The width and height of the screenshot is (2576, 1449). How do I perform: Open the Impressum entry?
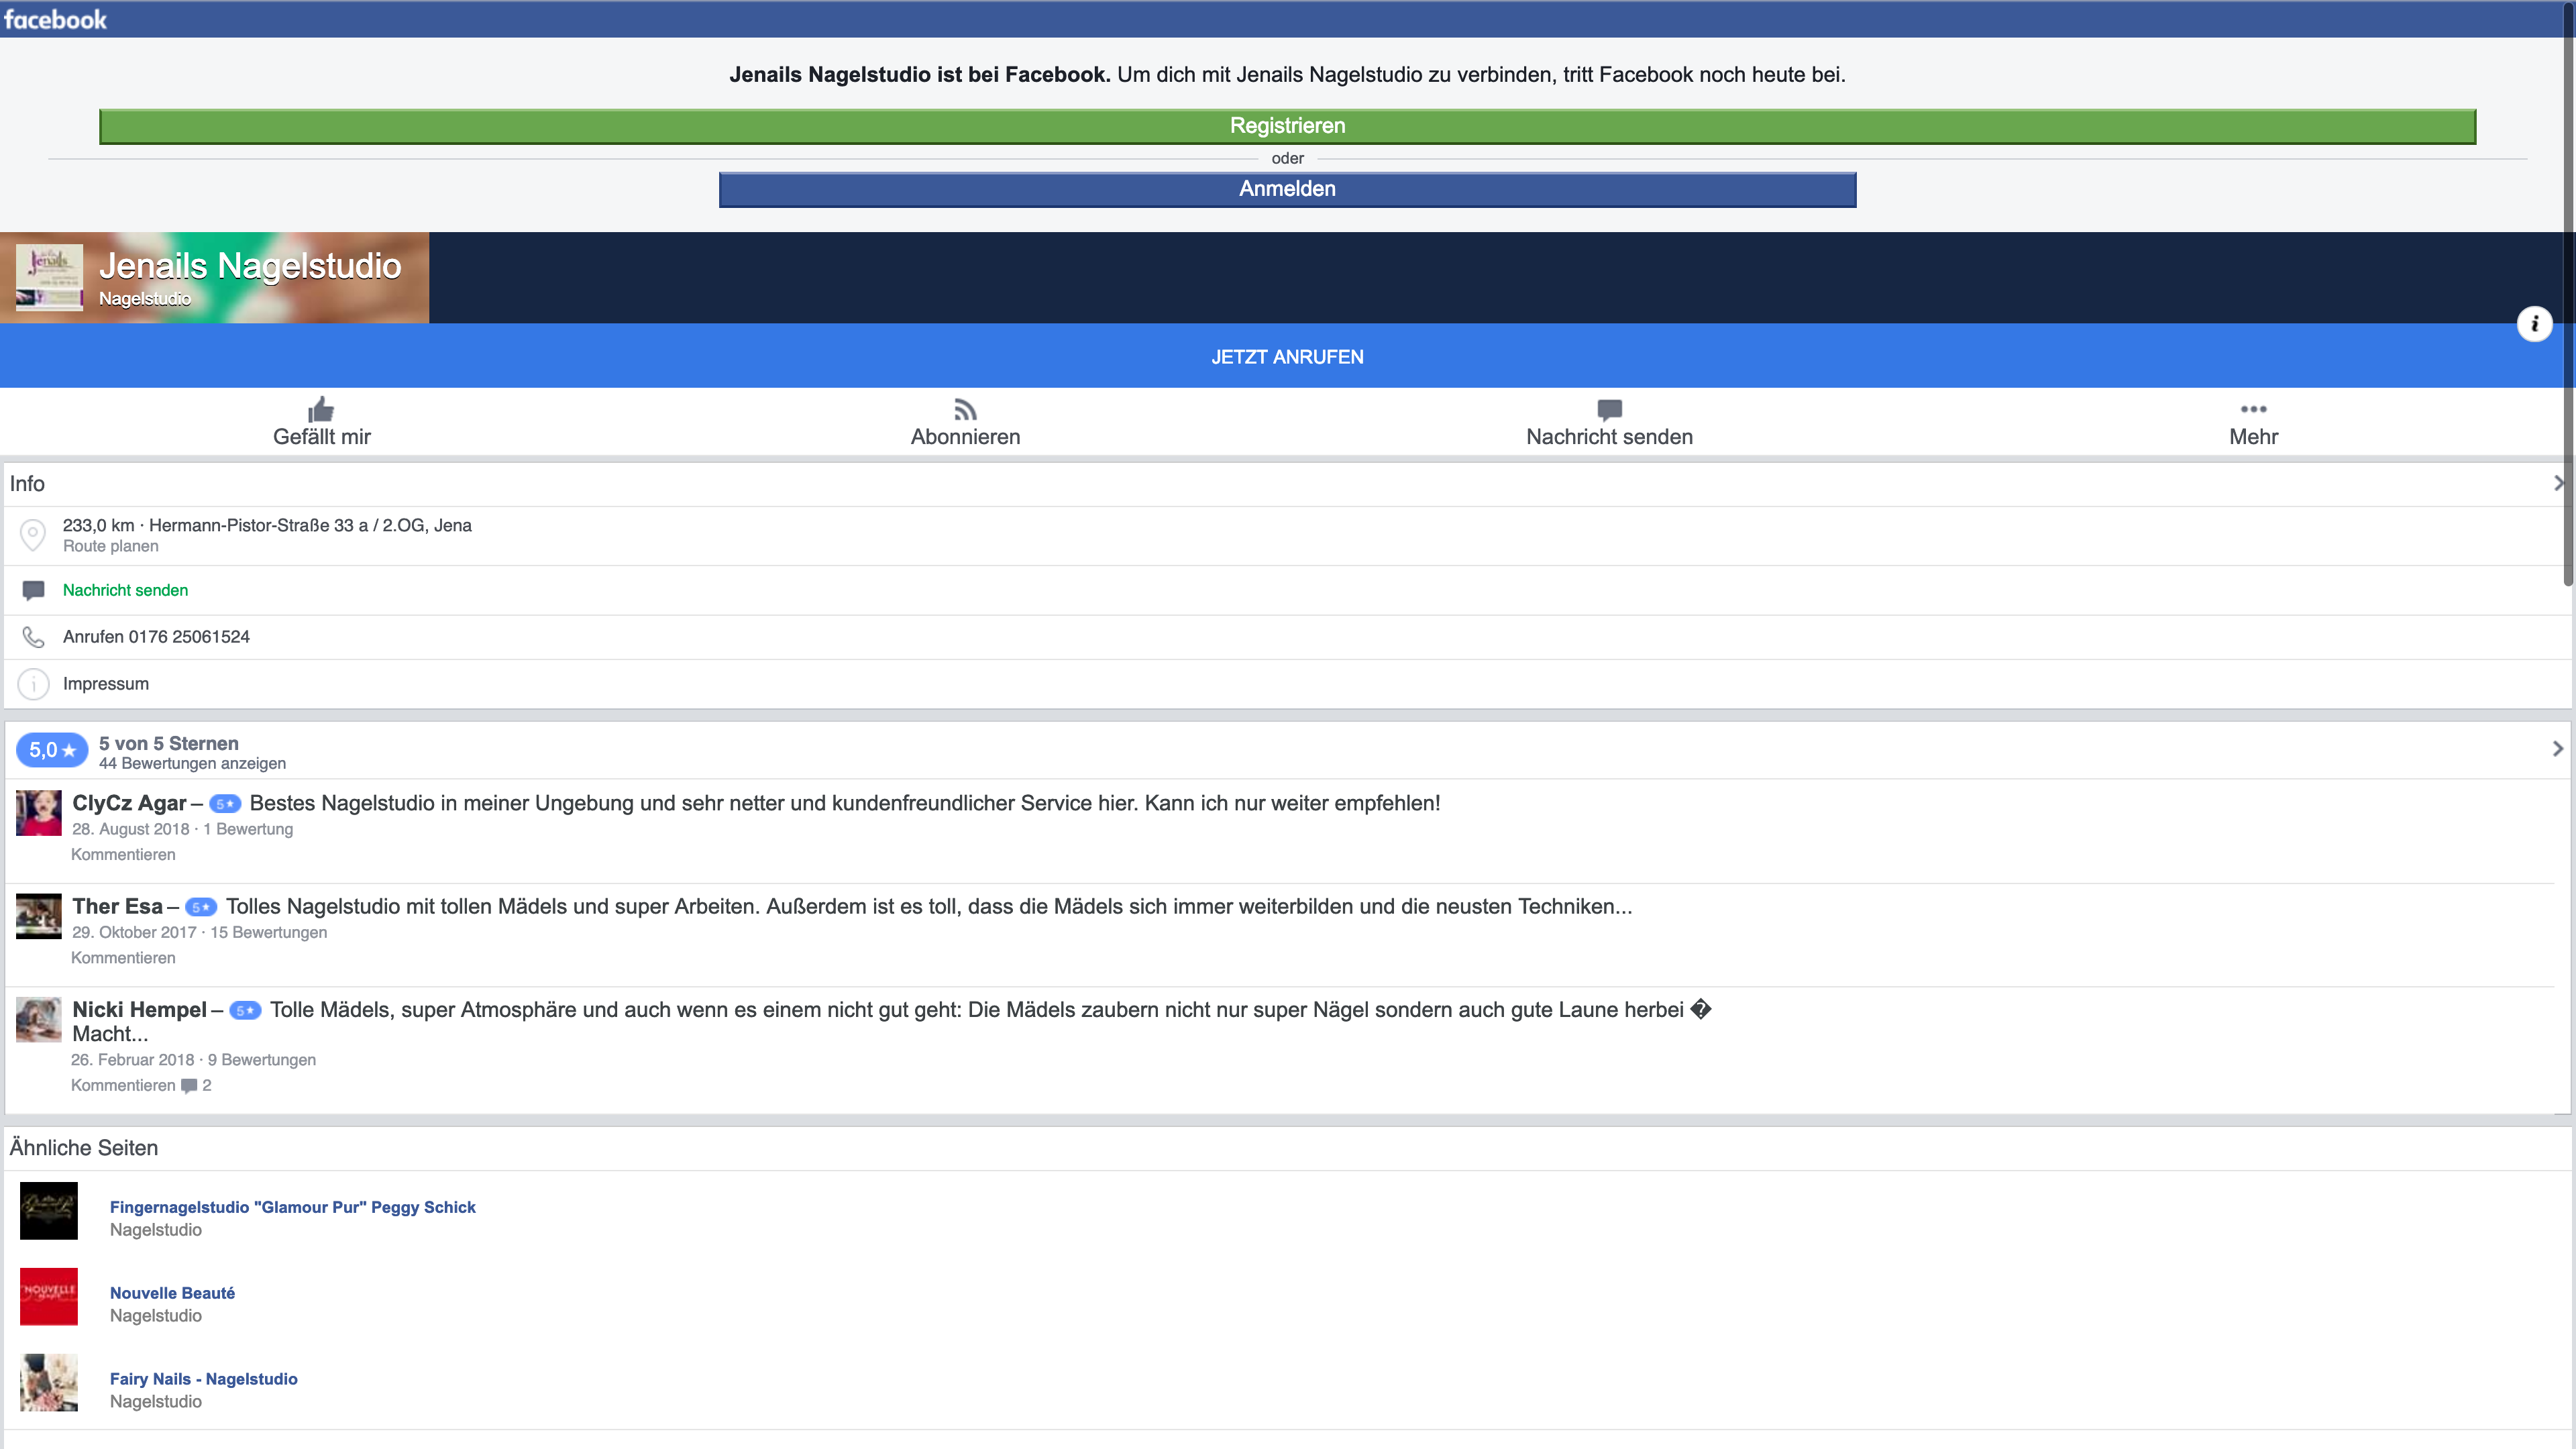106,684
